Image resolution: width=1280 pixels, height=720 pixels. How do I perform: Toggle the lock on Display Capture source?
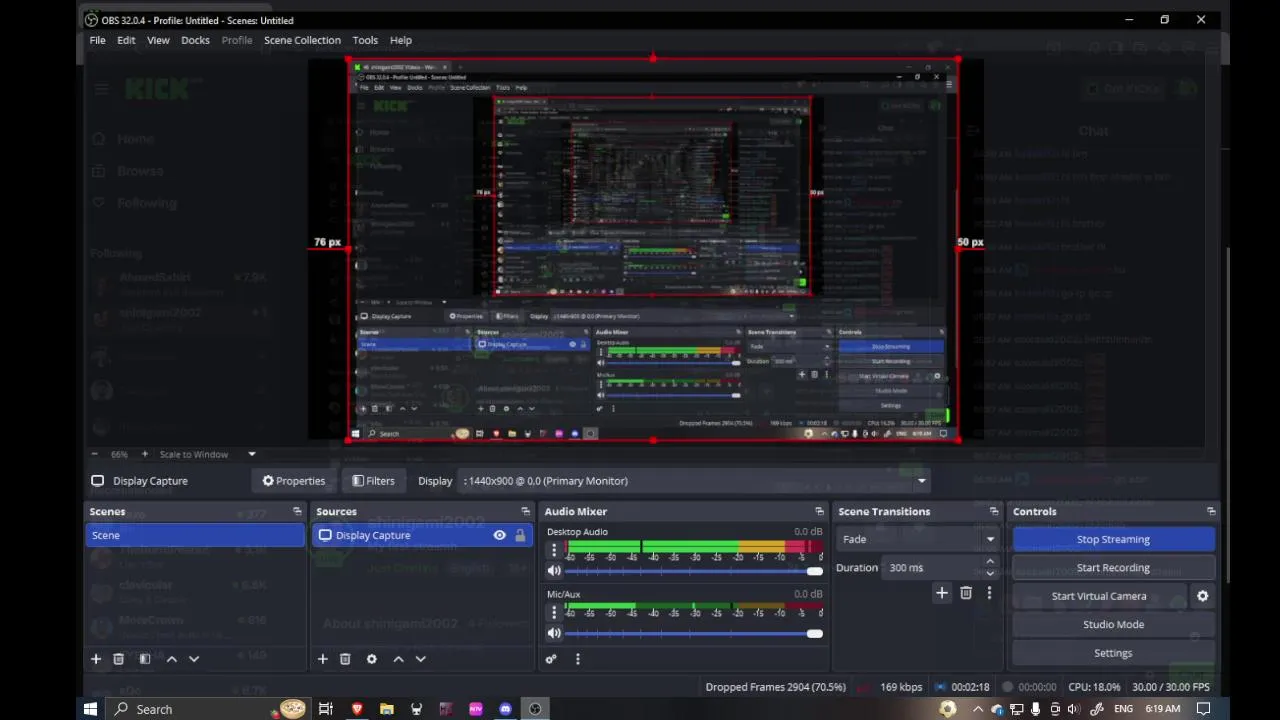pyautogui.click(x=520, y=535)
